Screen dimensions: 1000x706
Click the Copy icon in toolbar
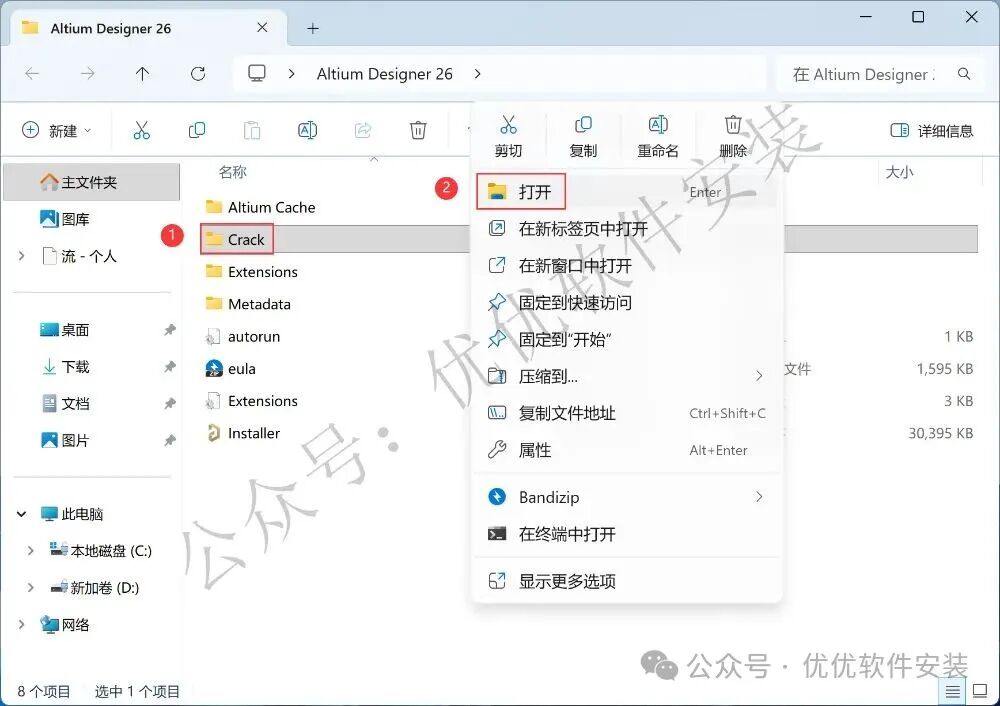[x=197, y=131]
